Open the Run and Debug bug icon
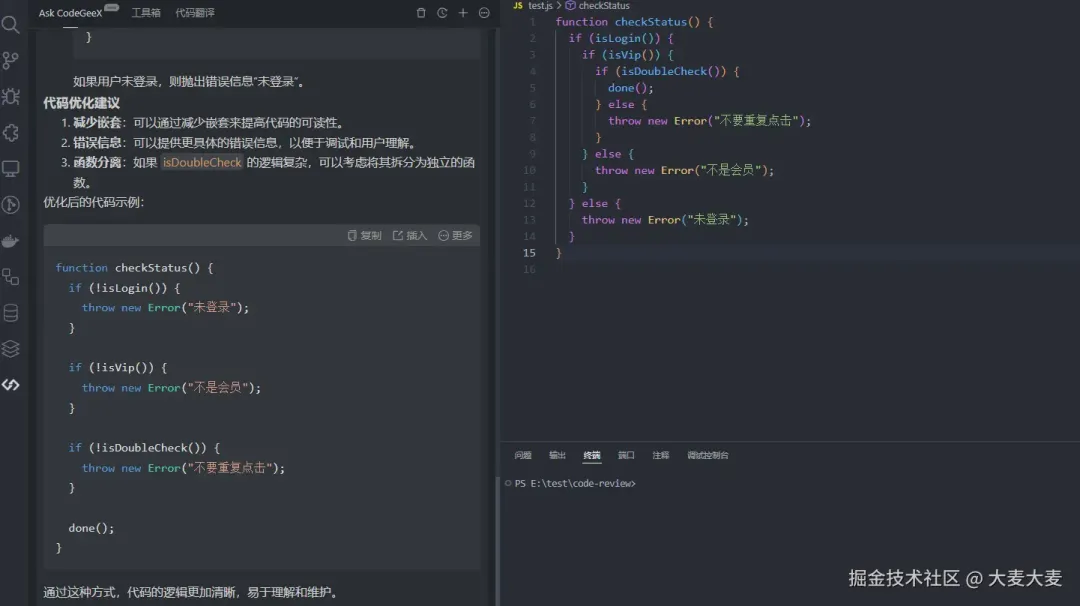Viewport: 1080px width, 606px height. (x=12, y=97)
